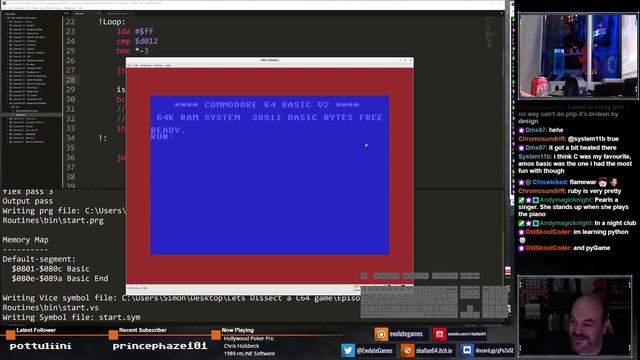The height and width of the screenshot is (360, 640).
Task: Click line number 34 in the gutter
Action: pos(71,138)
